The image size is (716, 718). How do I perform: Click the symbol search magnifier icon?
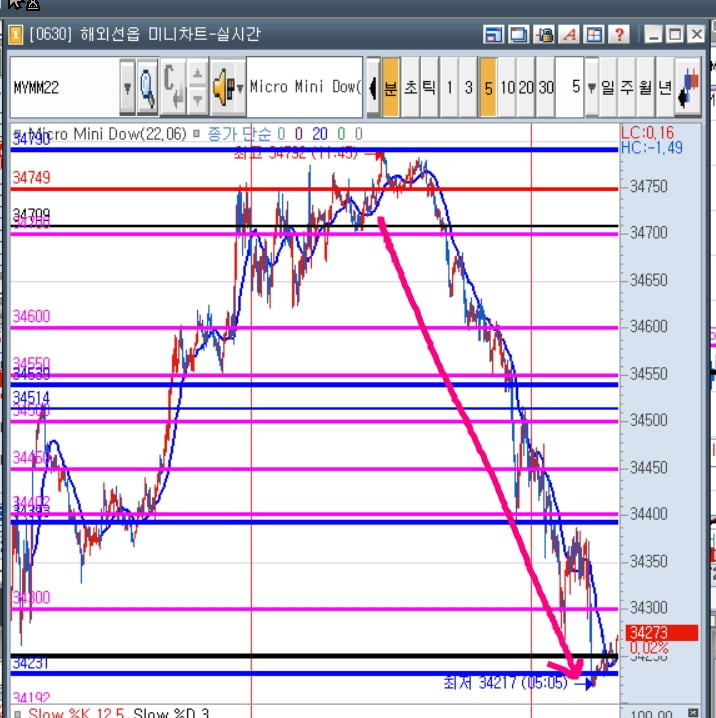[x=147, y=87]
